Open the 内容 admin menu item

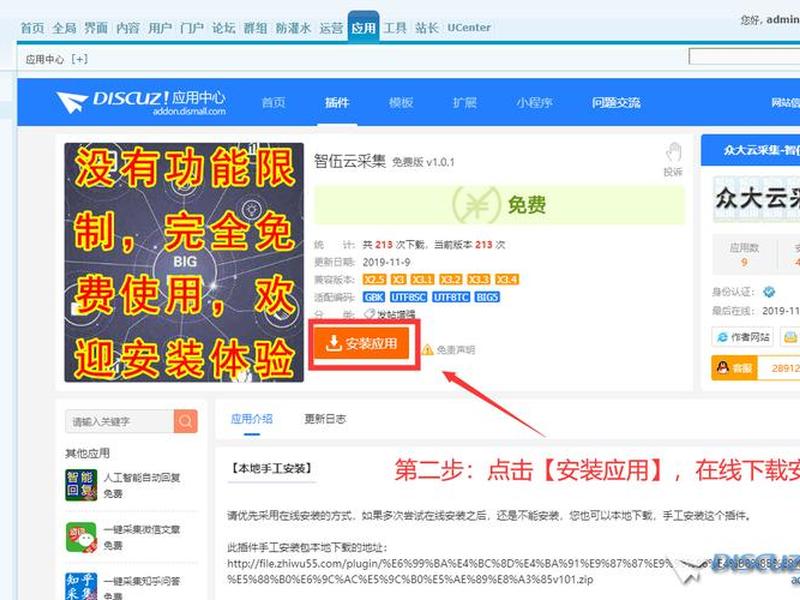click(x=128, y=28)
